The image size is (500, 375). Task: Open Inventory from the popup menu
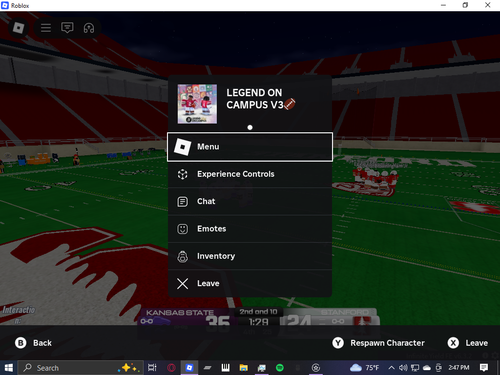(x=250, y=256)
